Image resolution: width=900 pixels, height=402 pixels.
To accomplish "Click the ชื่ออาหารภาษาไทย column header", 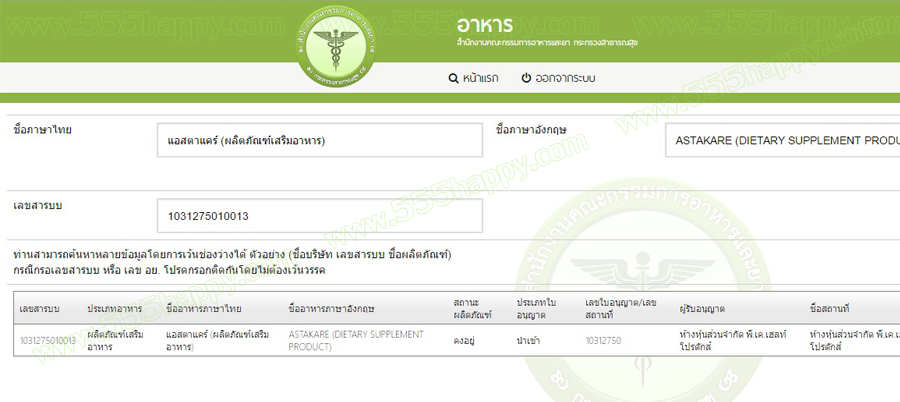I will (x=204, y=309).
